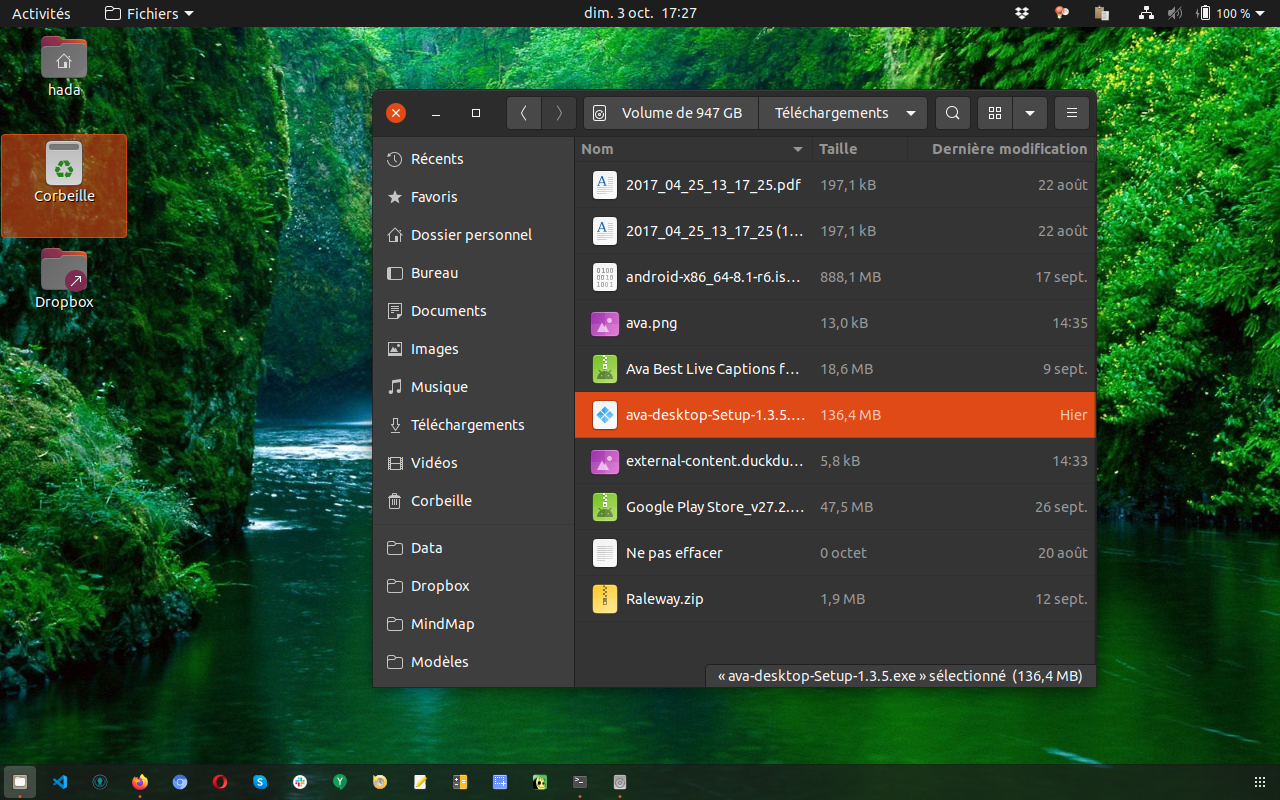Open Visual Studio Code from the dock
1280x800 pixels.
click(60, 782)
